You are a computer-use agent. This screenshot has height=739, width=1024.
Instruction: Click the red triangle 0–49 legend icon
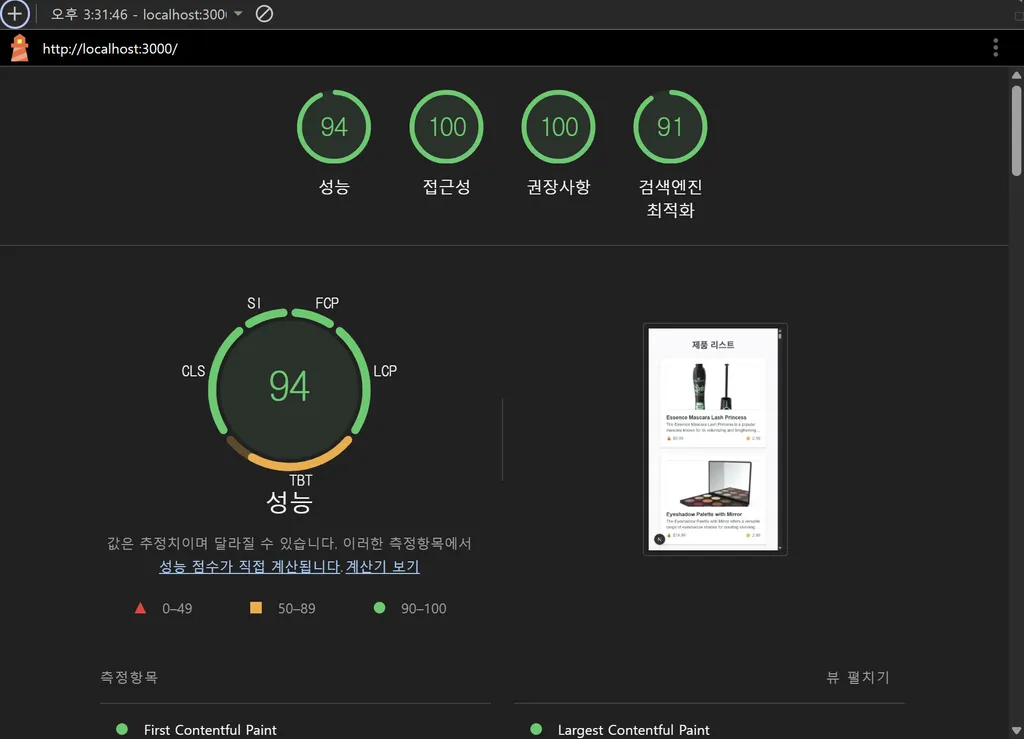tap(140, 608)
